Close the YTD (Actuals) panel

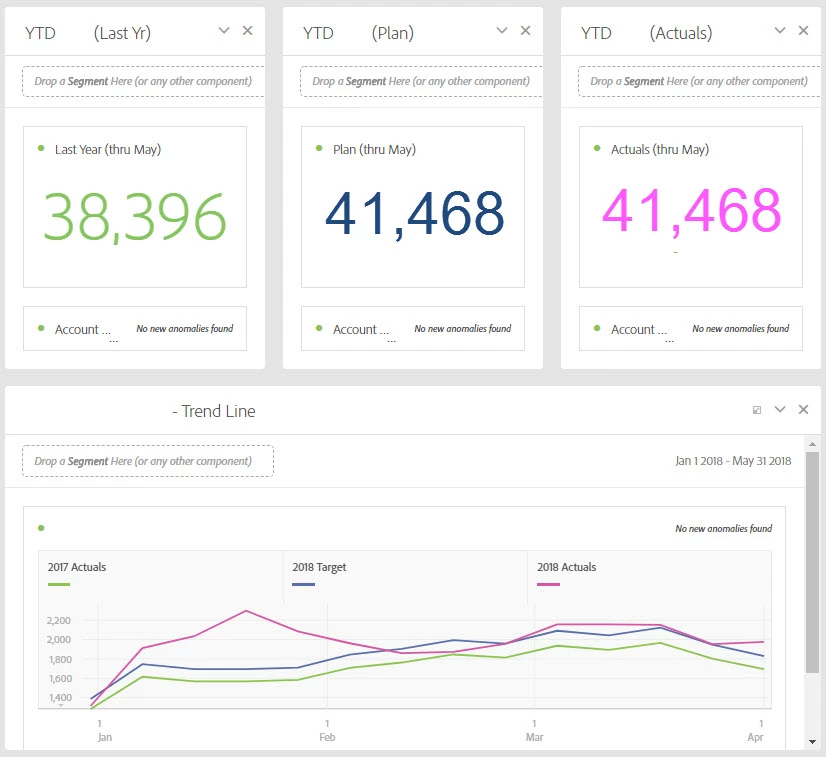(x=803, y=31)
